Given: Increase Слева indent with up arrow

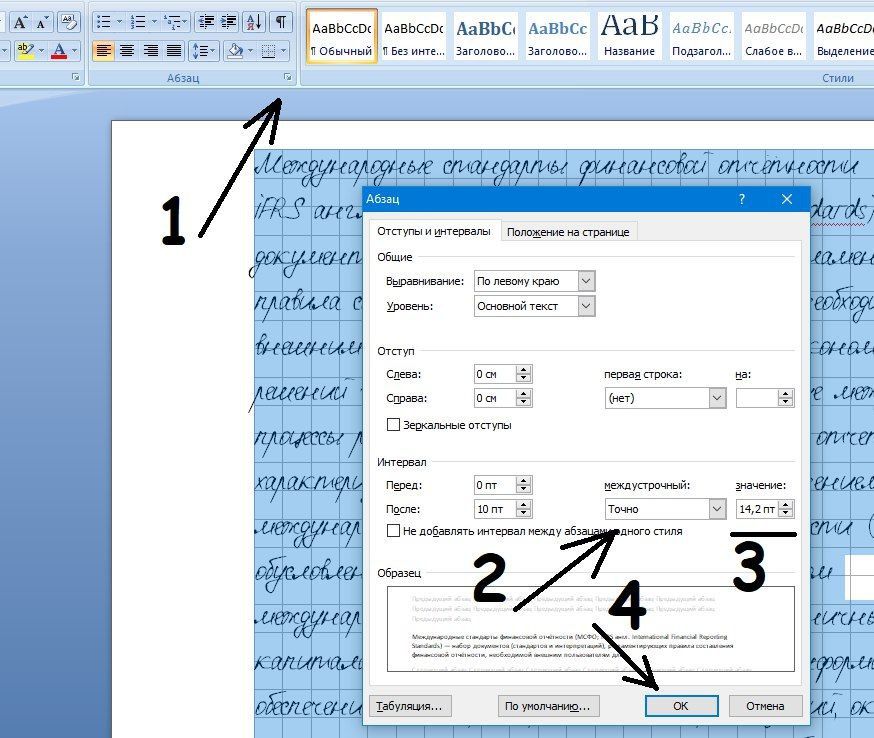Looking at the screenshot, I should 523,370.
